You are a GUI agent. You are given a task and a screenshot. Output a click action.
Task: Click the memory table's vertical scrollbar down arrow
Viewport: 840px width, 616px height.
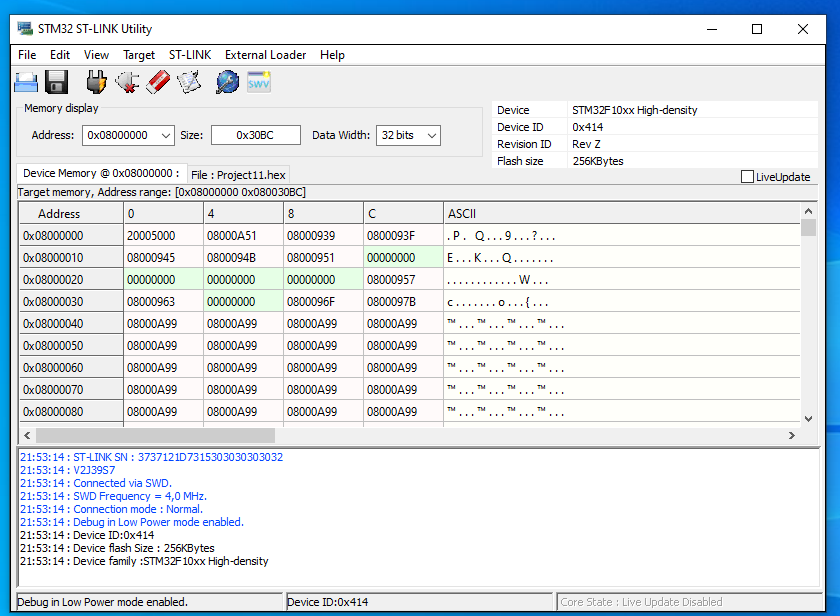[808, 419]
